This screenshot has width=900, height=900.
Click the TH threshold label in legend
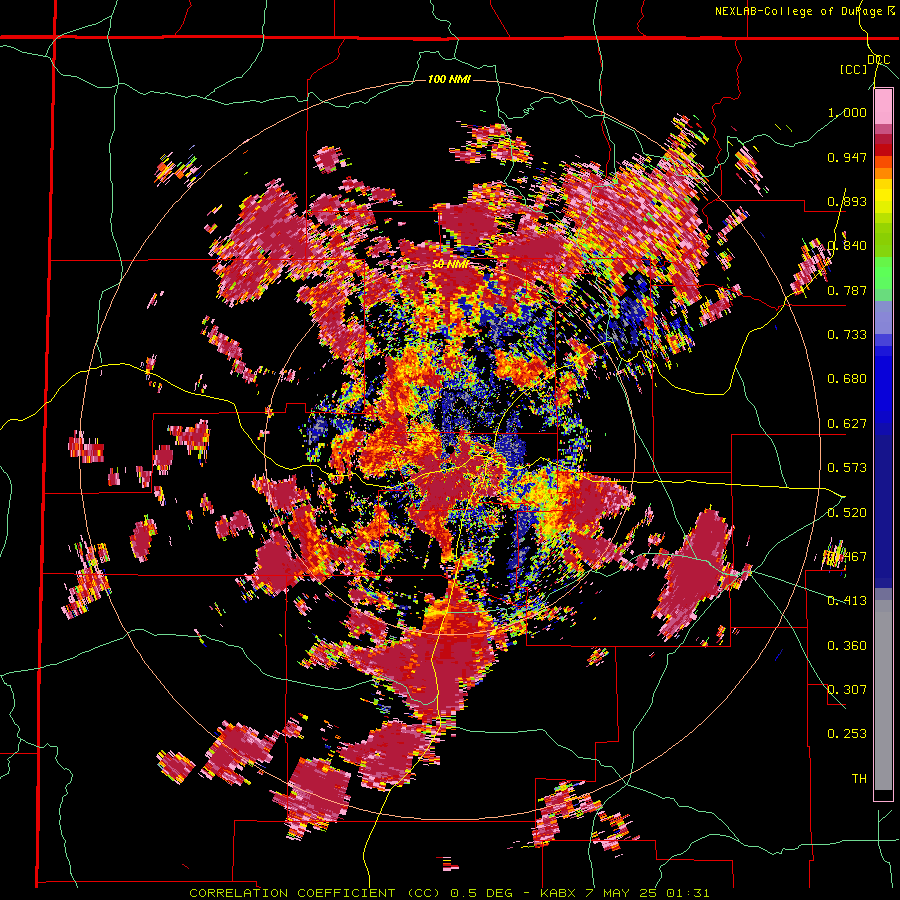(x=859, y=779)
